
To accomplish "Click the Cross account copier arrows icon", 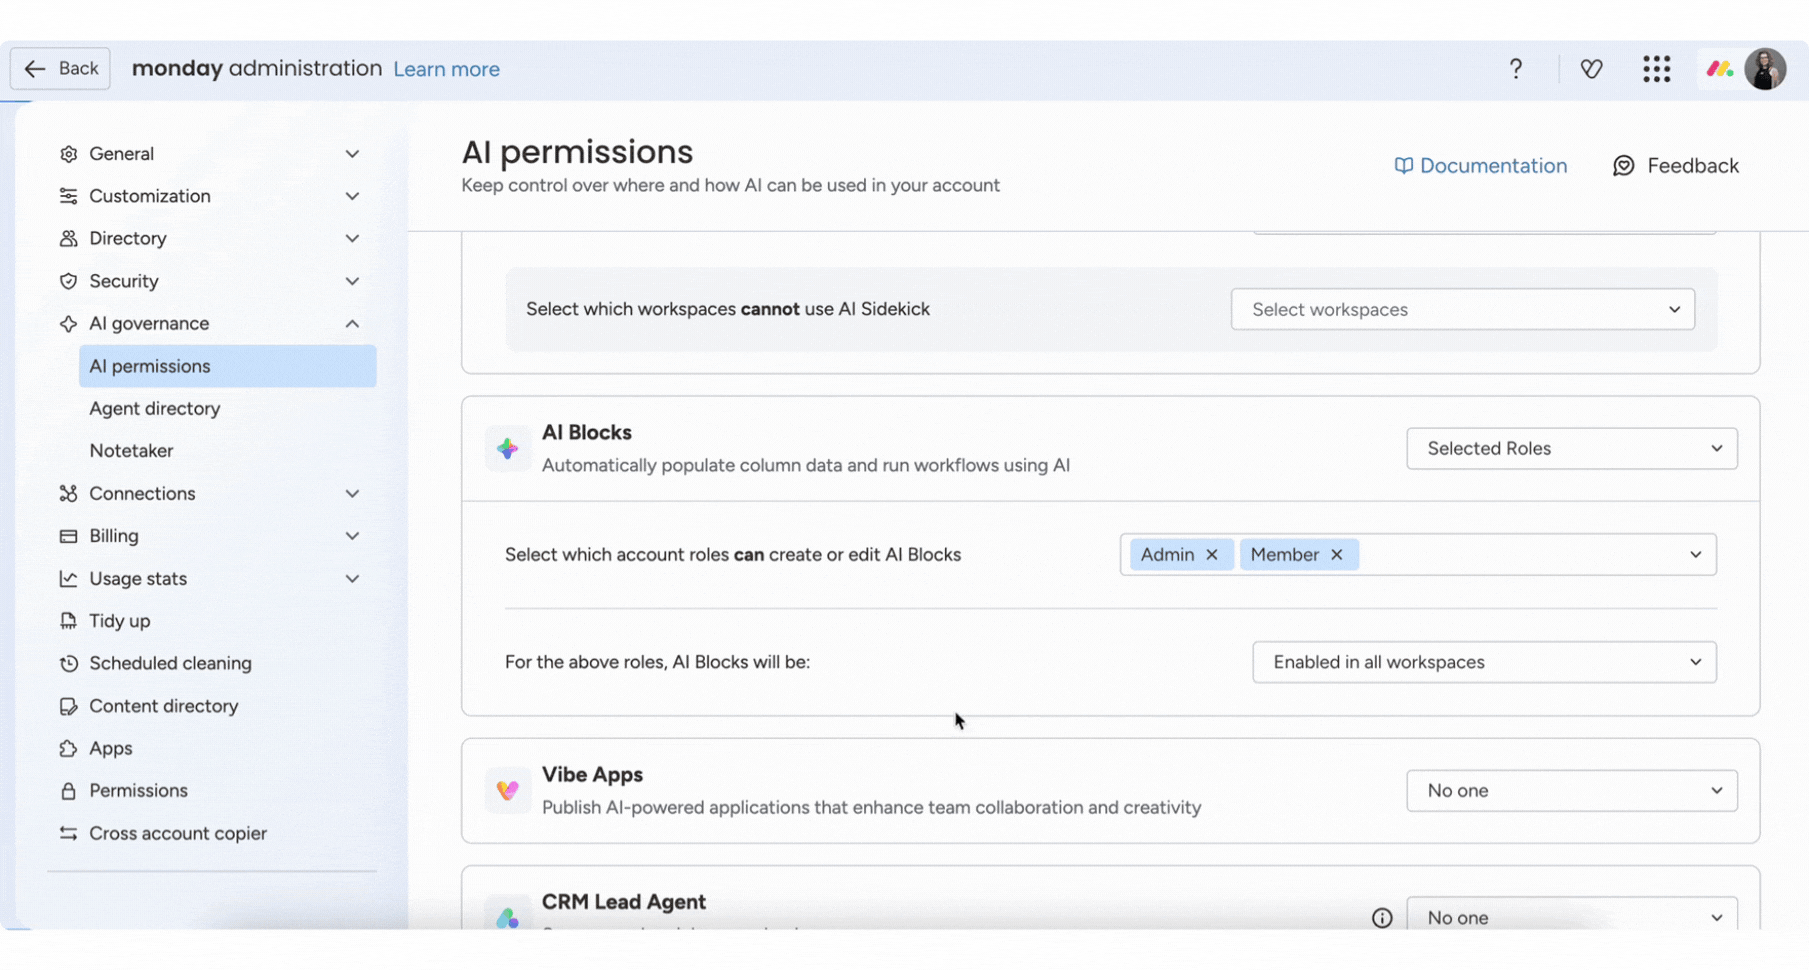I will (x=68, y=833).
